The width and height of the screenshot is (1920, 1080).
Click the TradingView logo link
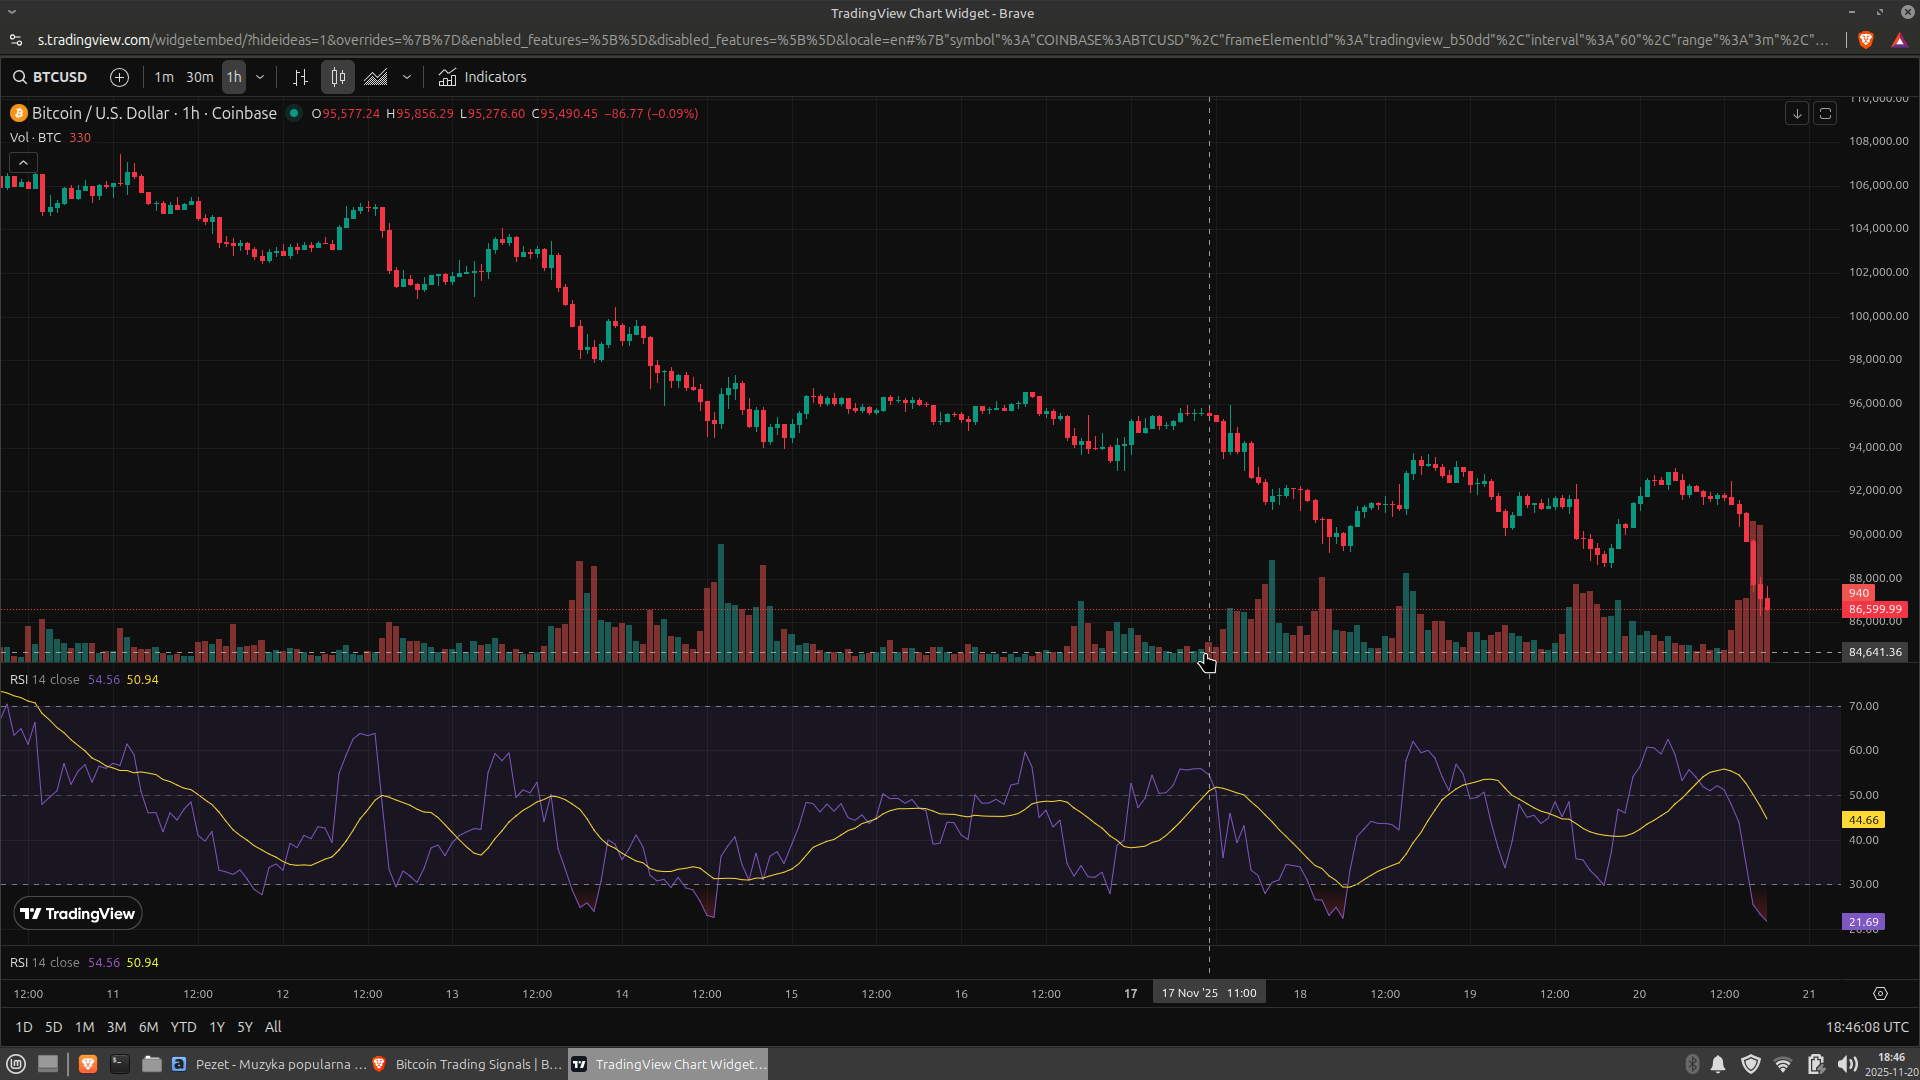[x=78, y=914]
